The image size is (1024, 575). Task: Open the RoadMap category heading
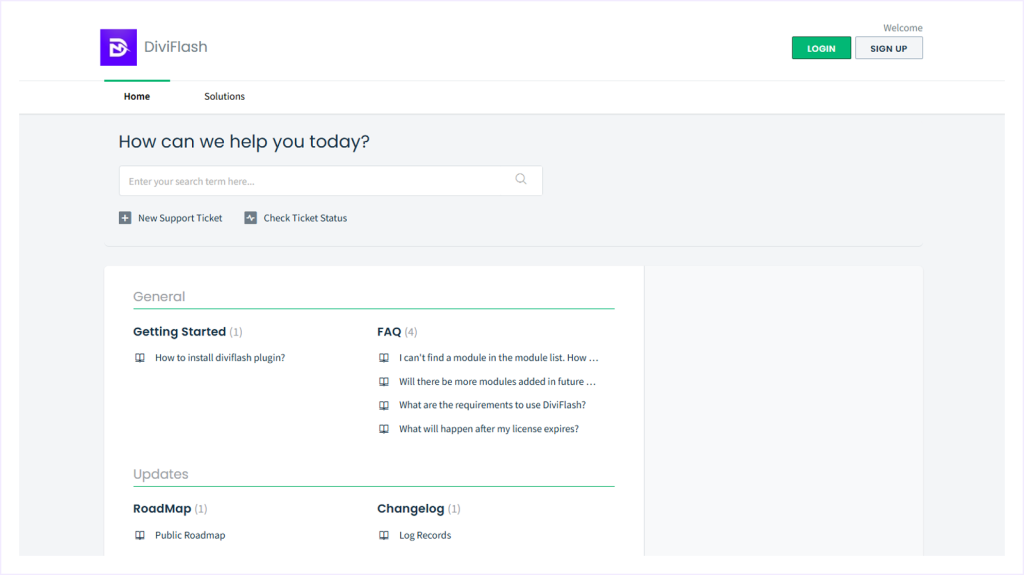coord(162,509)
